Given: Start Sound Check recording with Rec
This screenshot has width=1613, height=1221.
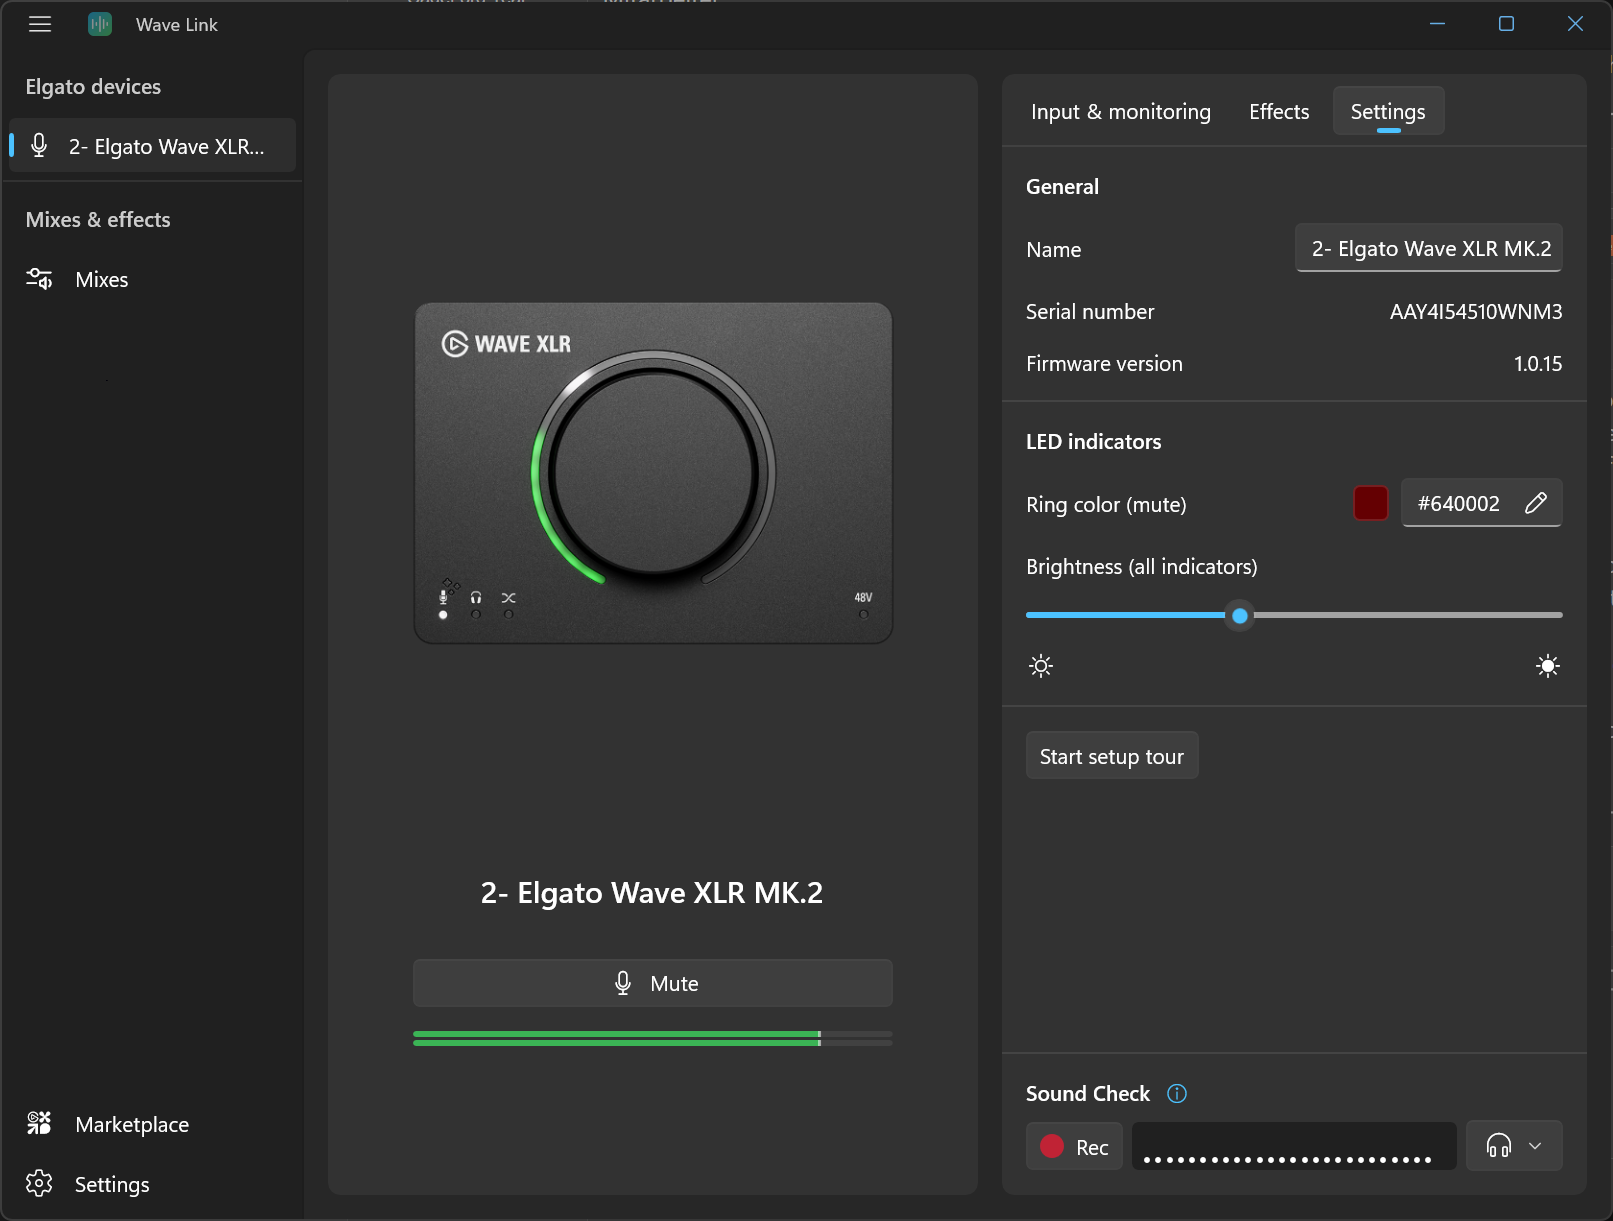Looking at the screenshot, I should coord(1074,1146).
